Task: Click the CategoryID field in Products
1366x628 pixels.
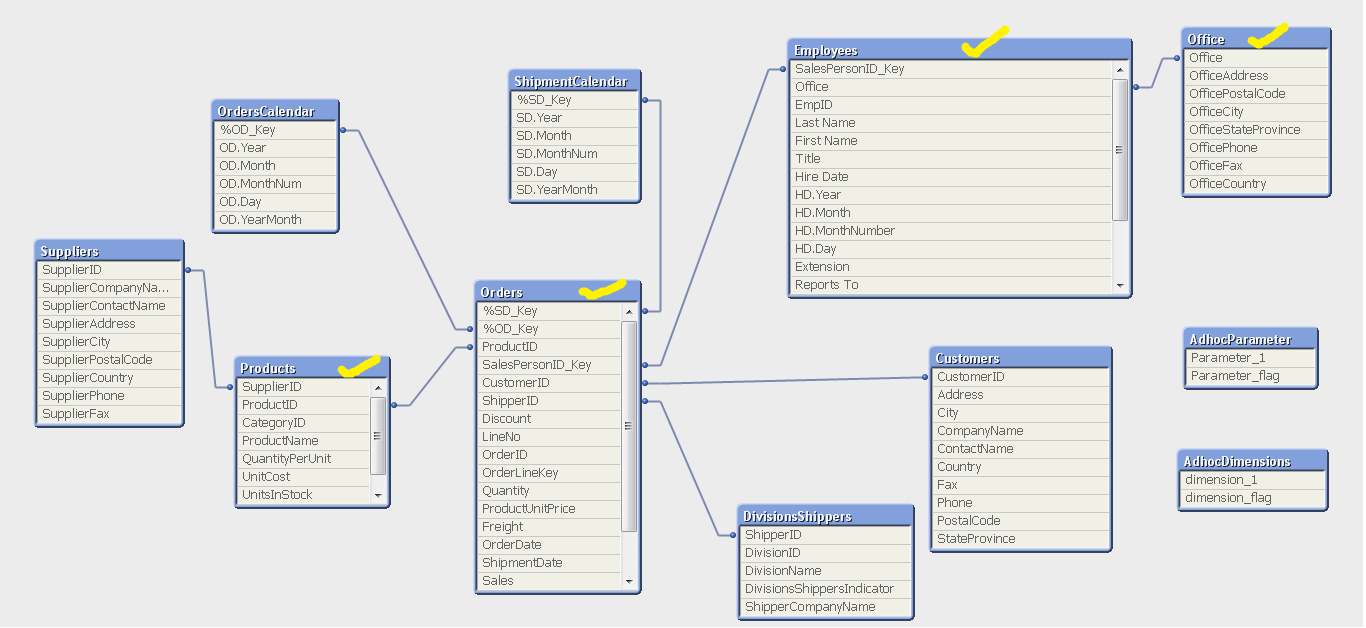Action: [x=304, y=422]
